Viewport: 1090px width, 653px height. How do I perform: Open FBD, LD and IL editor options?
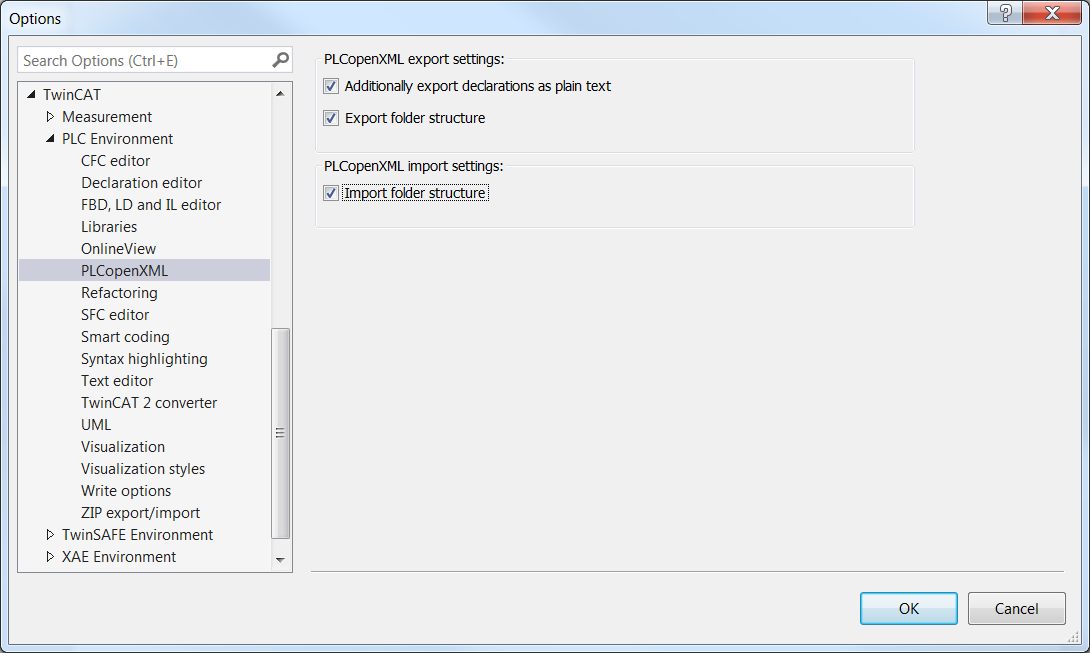[151, 205]
